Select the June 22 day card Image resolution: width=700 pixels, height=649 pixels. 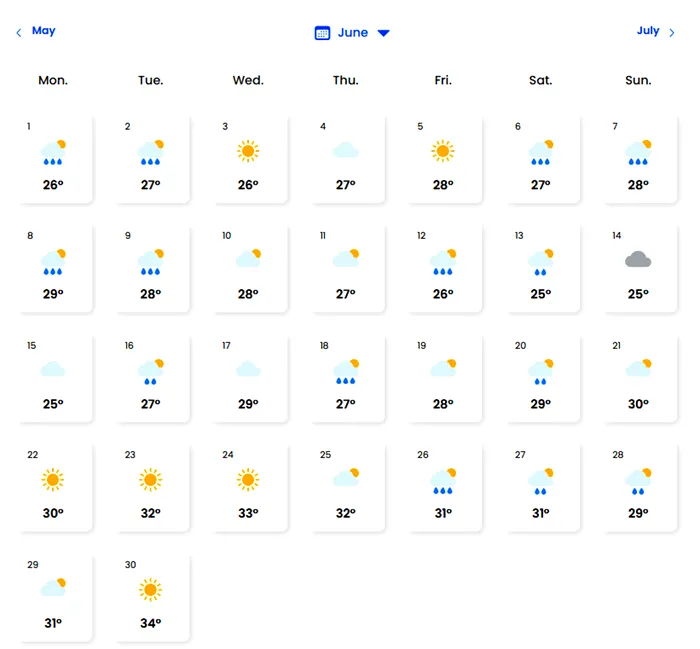tap(56, 487)
